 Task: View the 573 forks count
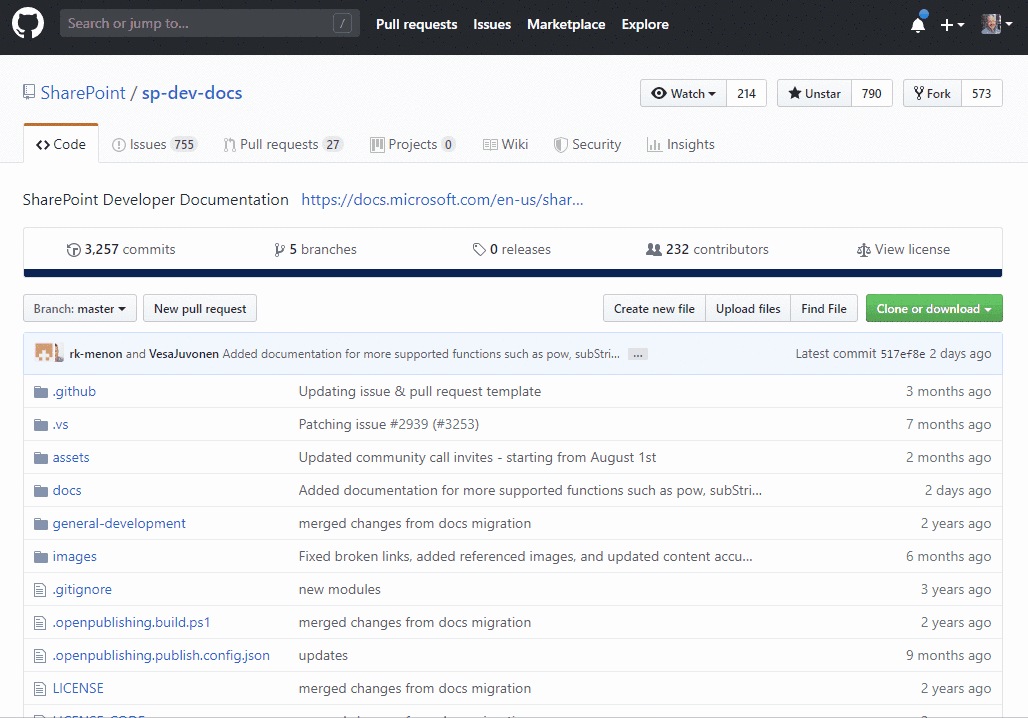[x=981, y=93]
